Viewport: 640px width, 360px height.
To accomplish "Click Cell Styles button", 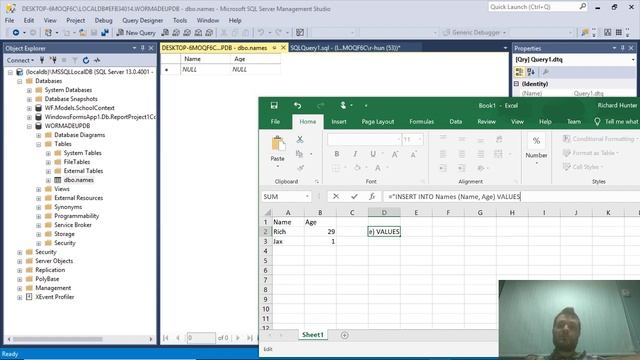I will click(582, 167).
